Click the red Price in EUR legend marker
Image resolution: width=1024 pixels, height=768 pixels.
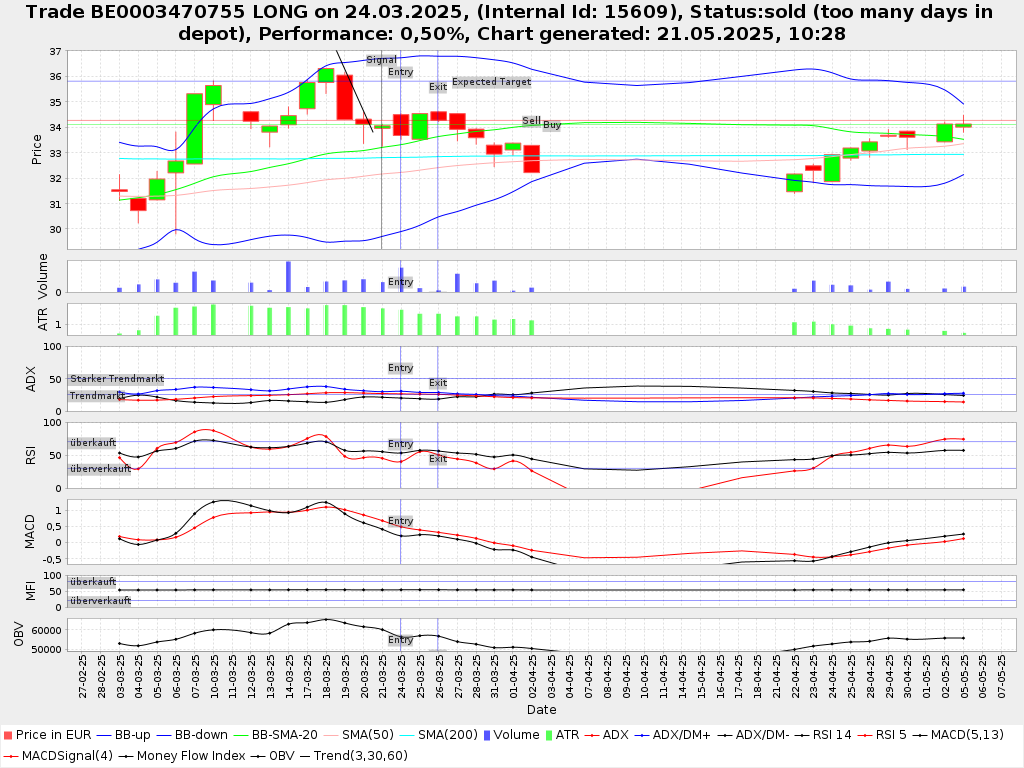point(7,735)
